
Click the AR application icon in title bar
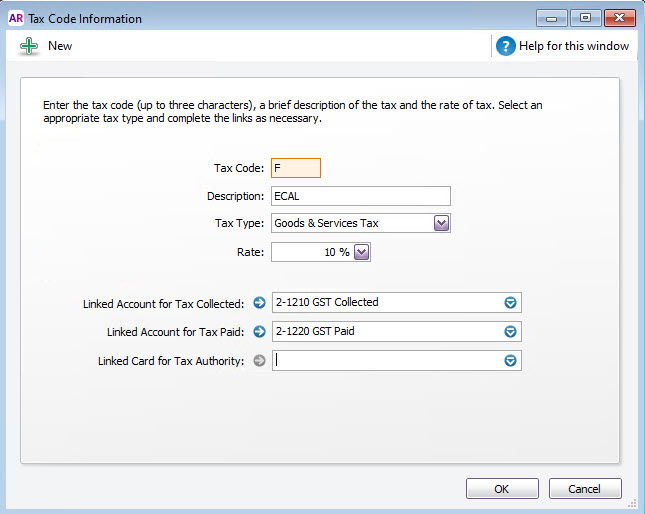16,19
